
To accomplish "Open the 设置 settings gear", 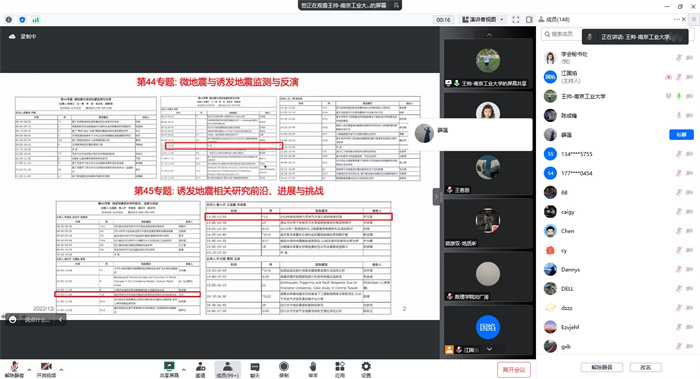I will 366,369.
